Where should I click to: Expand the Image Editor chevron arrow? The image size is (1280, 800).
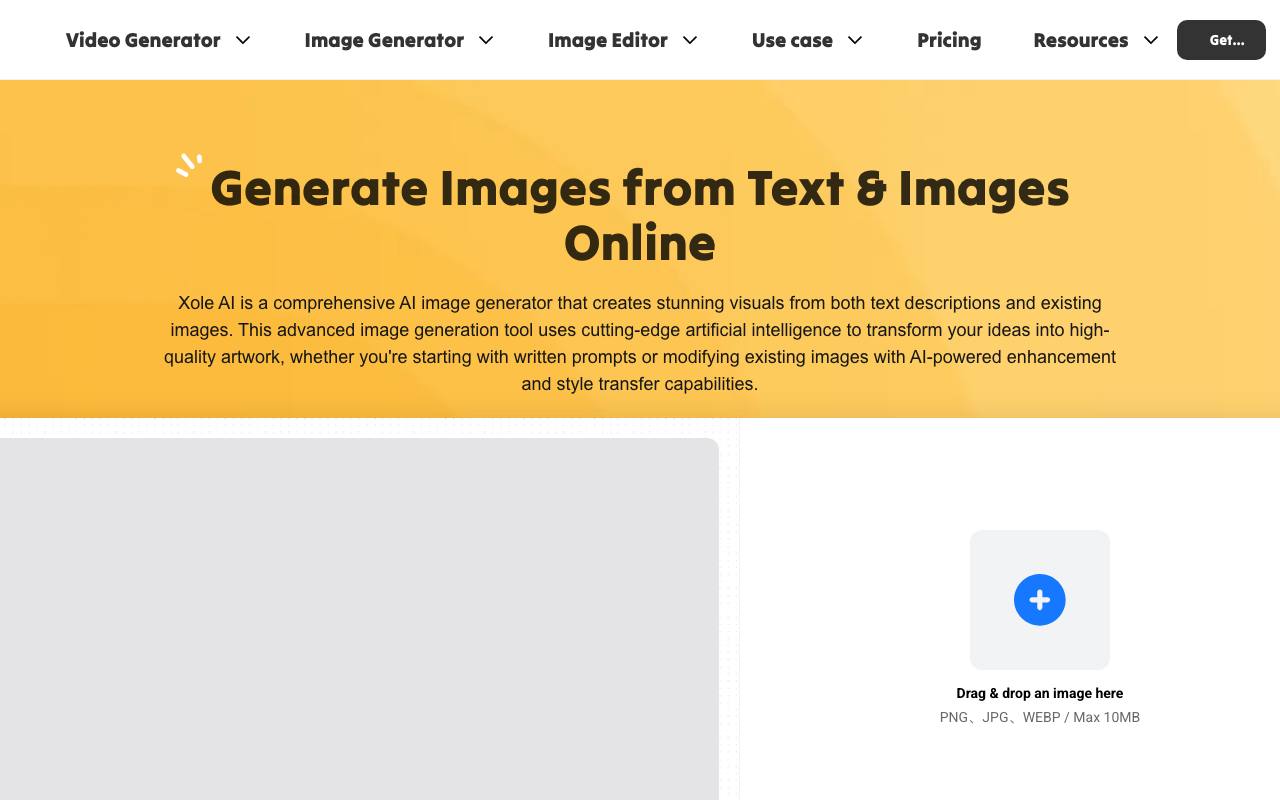coord(690,40)
